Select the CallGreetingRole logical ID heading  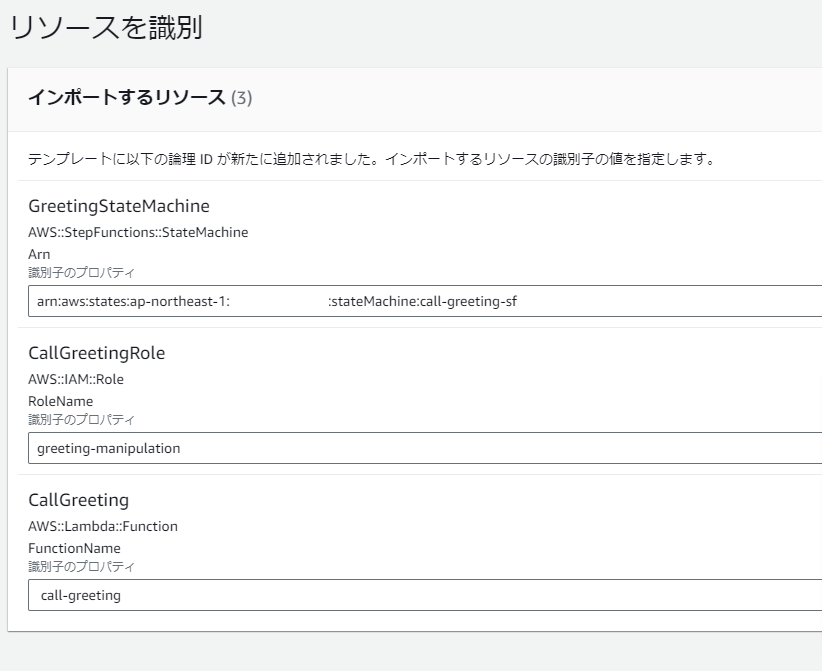click(96, 353)
